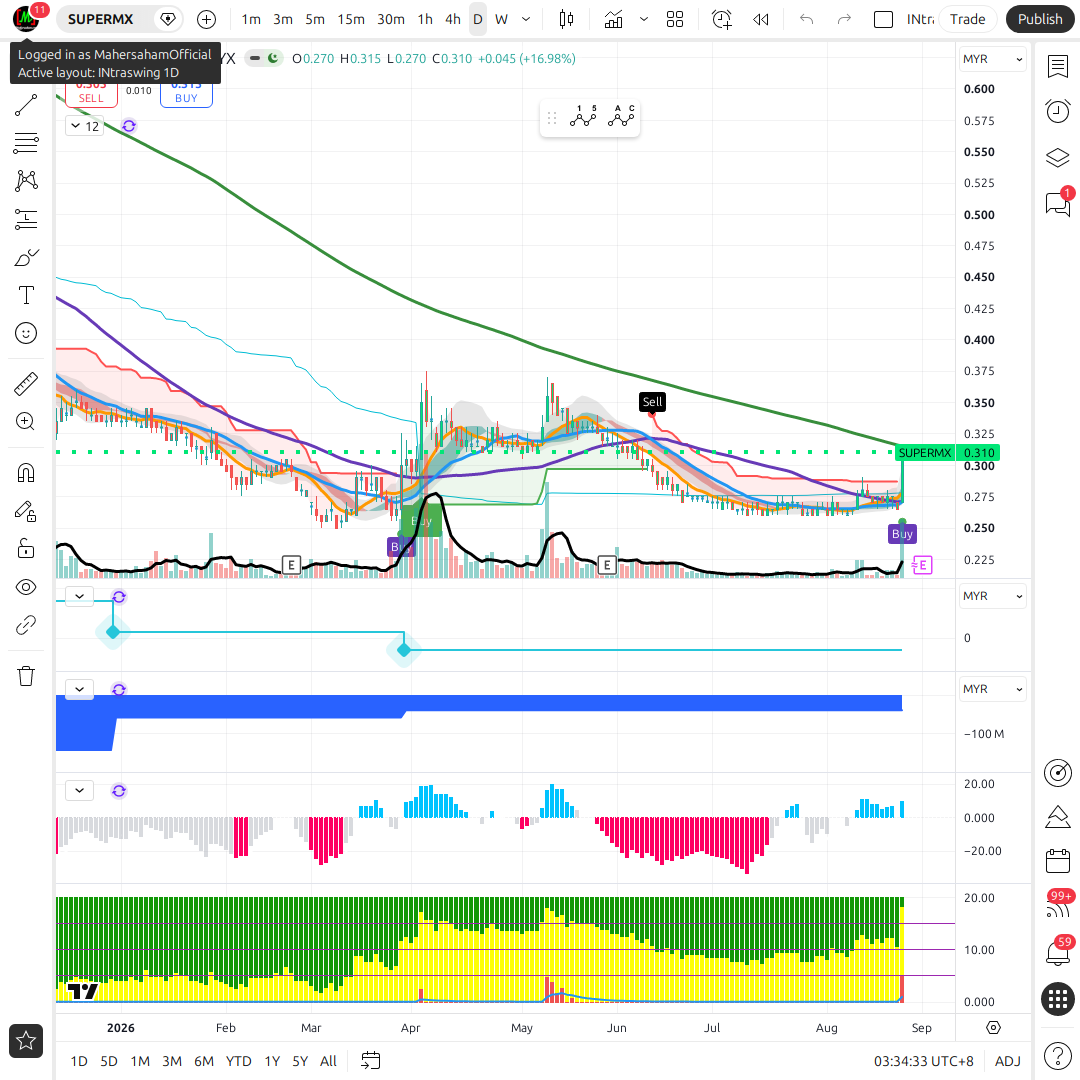The height and width of the screenshot is (1080, 1080).
Task: Collapse the indicator legend showing 12
Action: 85,126
